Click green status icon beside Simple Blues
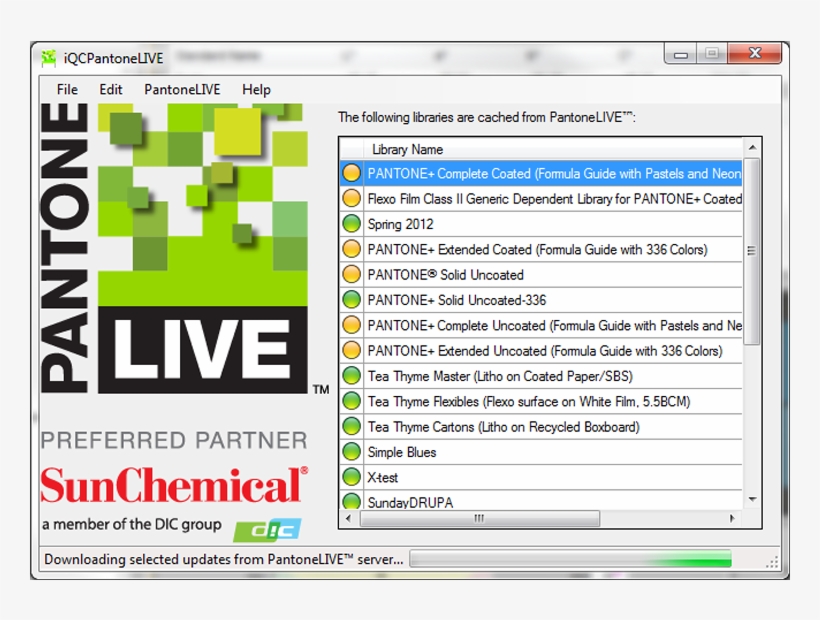This screenshot has width=820, height=620. point(351,452)
